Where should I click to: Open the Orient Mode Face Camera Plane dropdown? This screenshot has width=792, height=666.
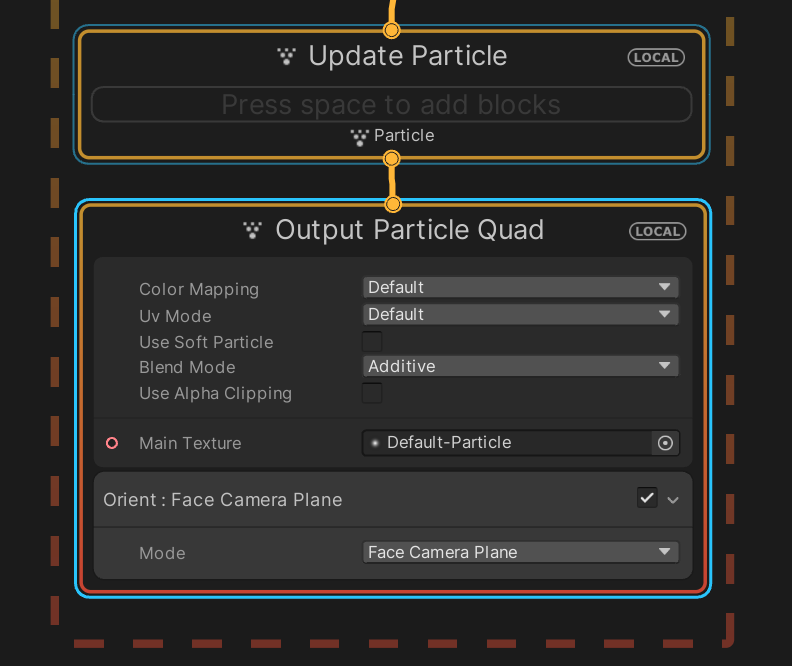tap(520, 552)
